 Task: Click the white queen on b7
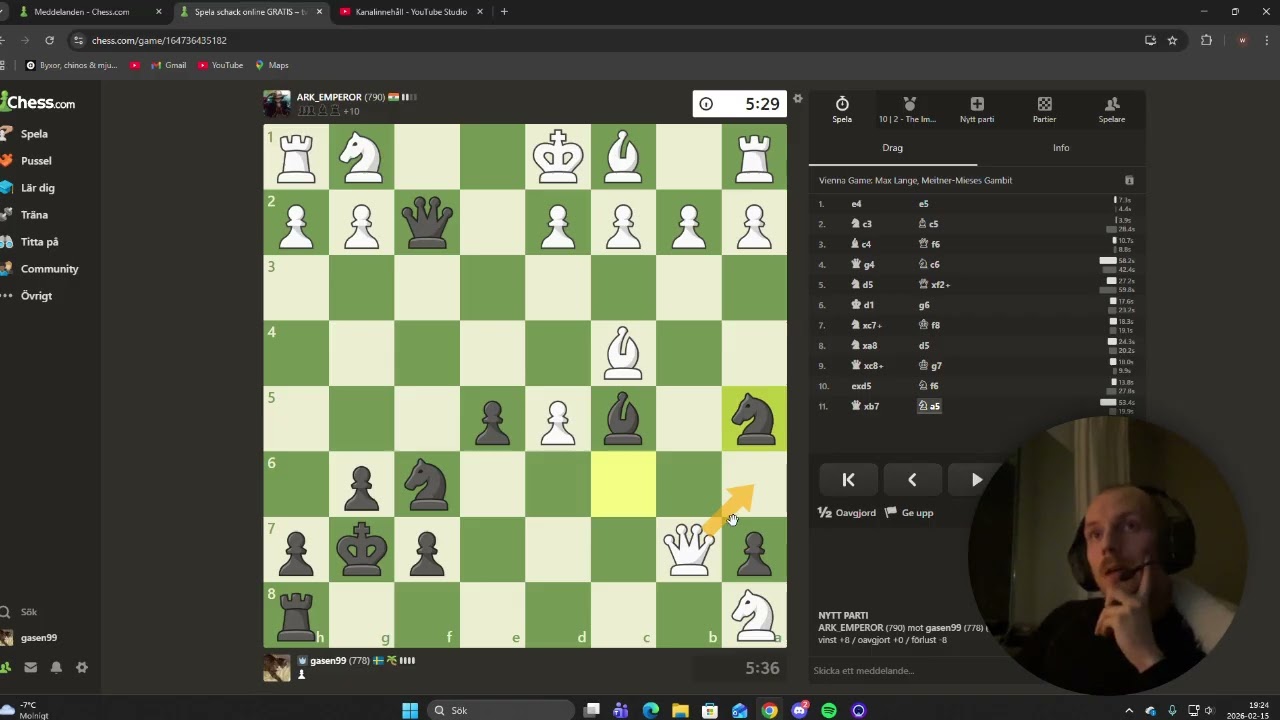pos(689,549)
